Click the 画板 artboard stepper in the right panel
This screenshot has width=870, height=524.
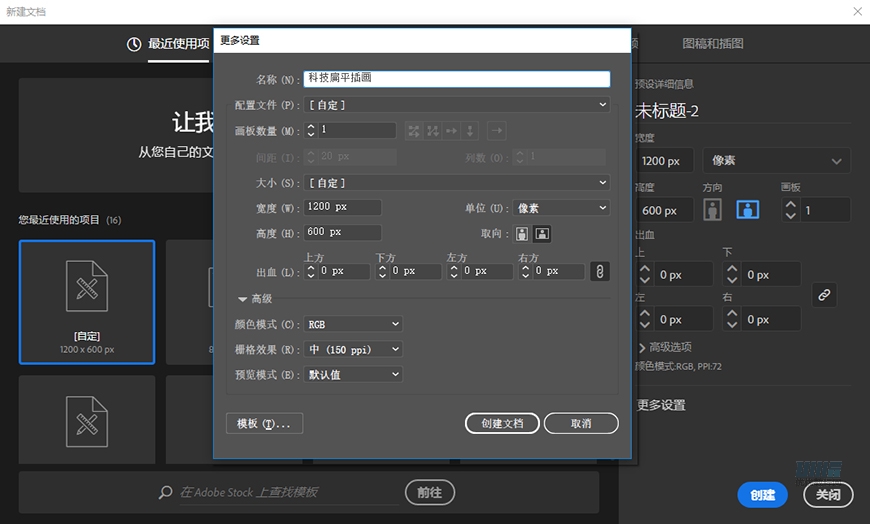[791, 210]
